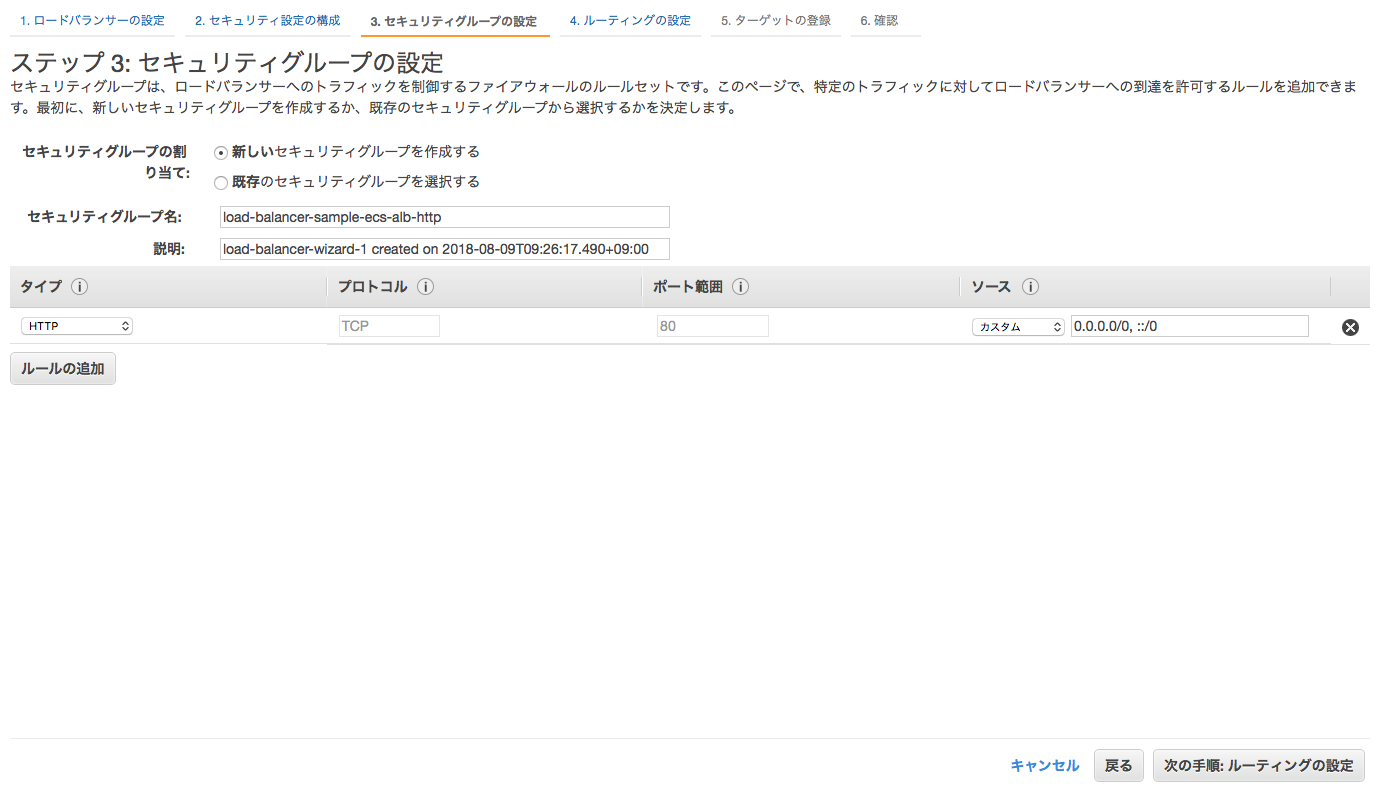Delete the HTTP rule with X icon
Screen dimensions: 1377x794
click(1350, 327)
